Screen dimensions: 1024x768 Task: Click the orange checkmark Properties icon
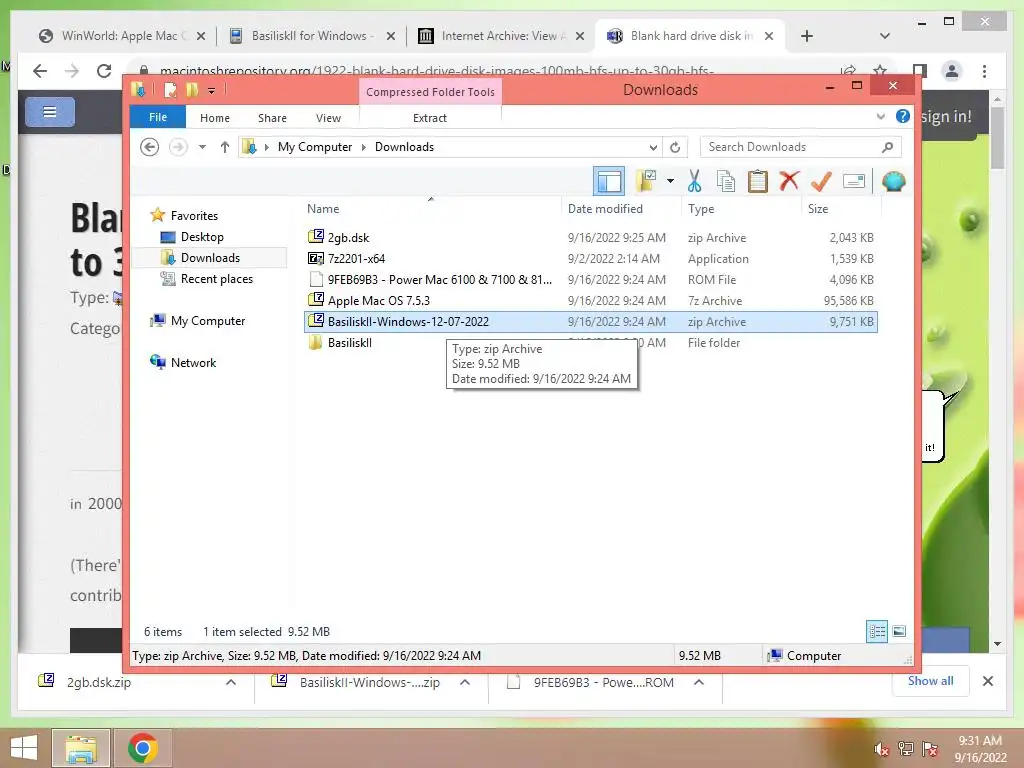[x=821, y=181]
